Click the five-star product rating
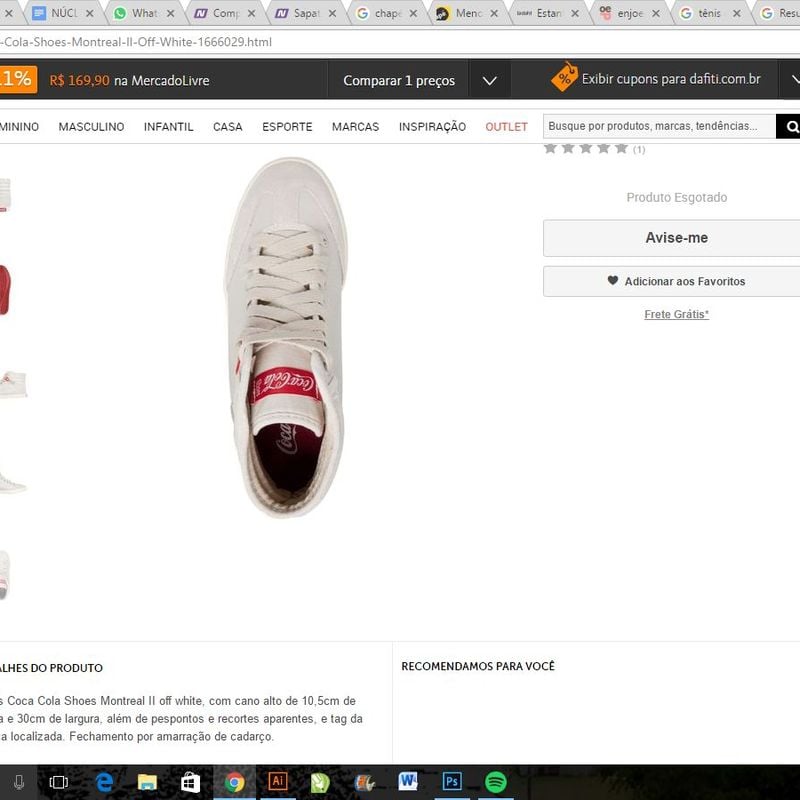Image resolution: width=800 pixels, height=800 pixels. tap(586, 148)
